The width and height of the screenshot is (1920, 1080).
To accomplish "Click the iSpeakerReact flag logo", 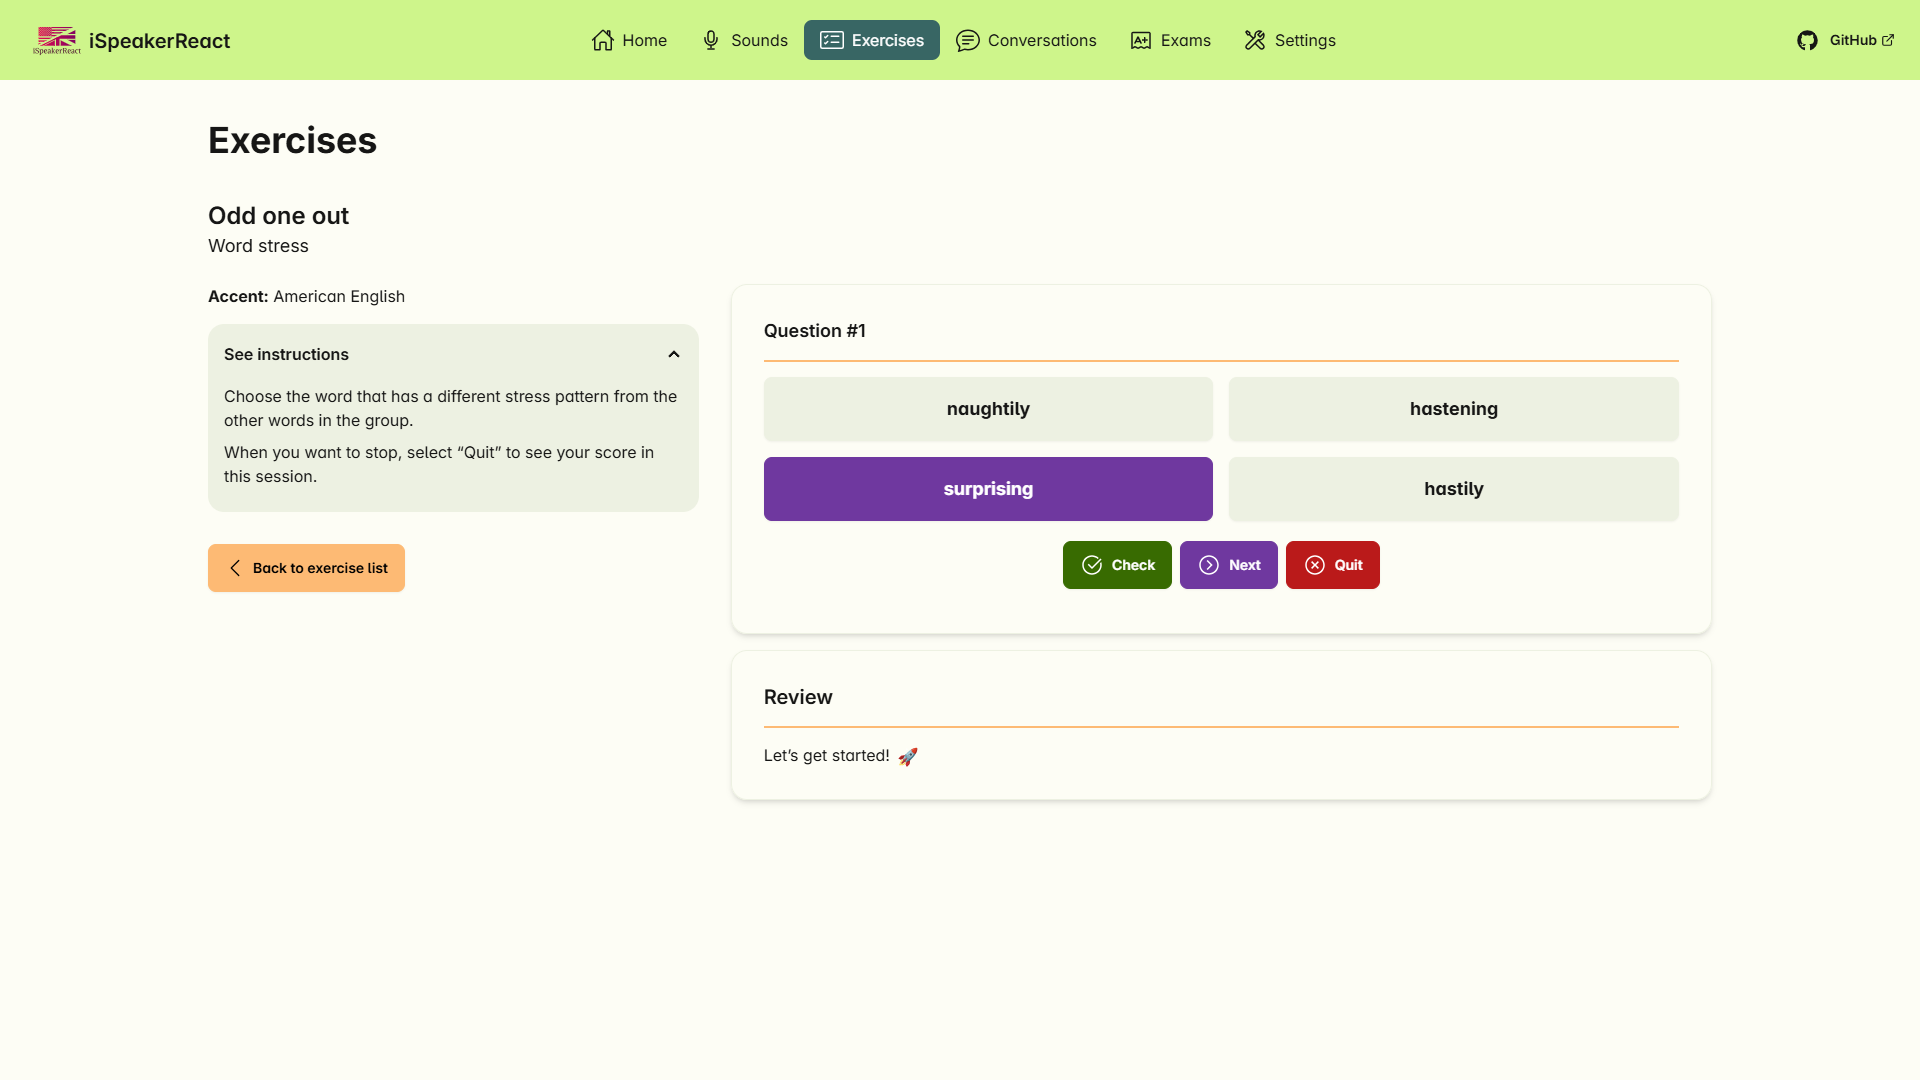I will tap(56, 40).
